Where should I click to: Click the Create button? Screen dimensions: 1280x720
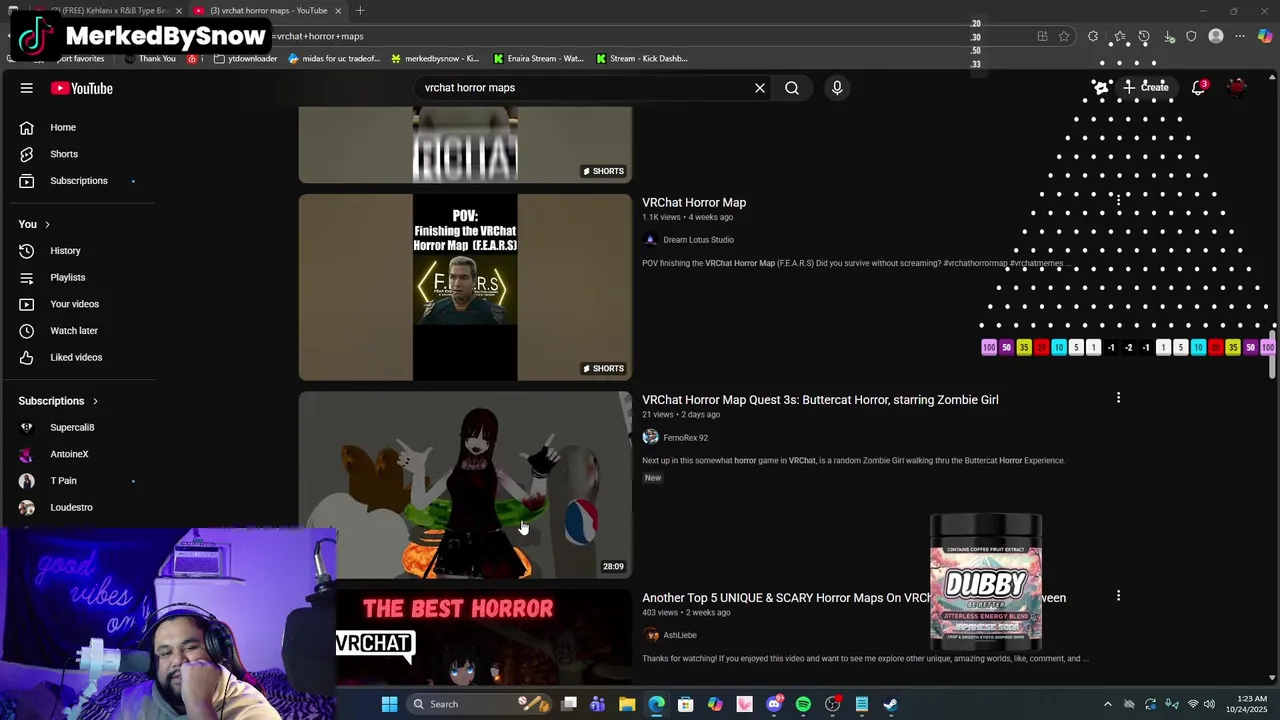click(1145, 88)
